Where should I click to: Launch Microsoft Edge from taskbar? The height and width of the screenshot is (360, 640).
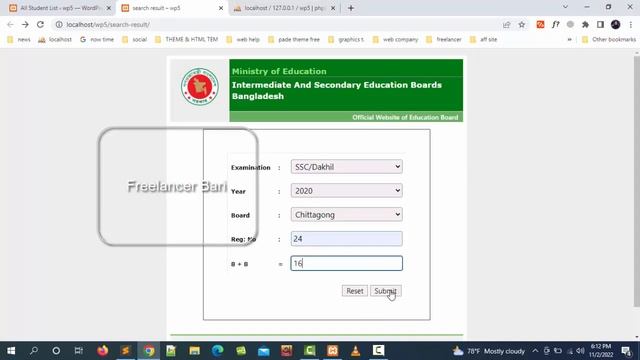click(x=218, y=351)
